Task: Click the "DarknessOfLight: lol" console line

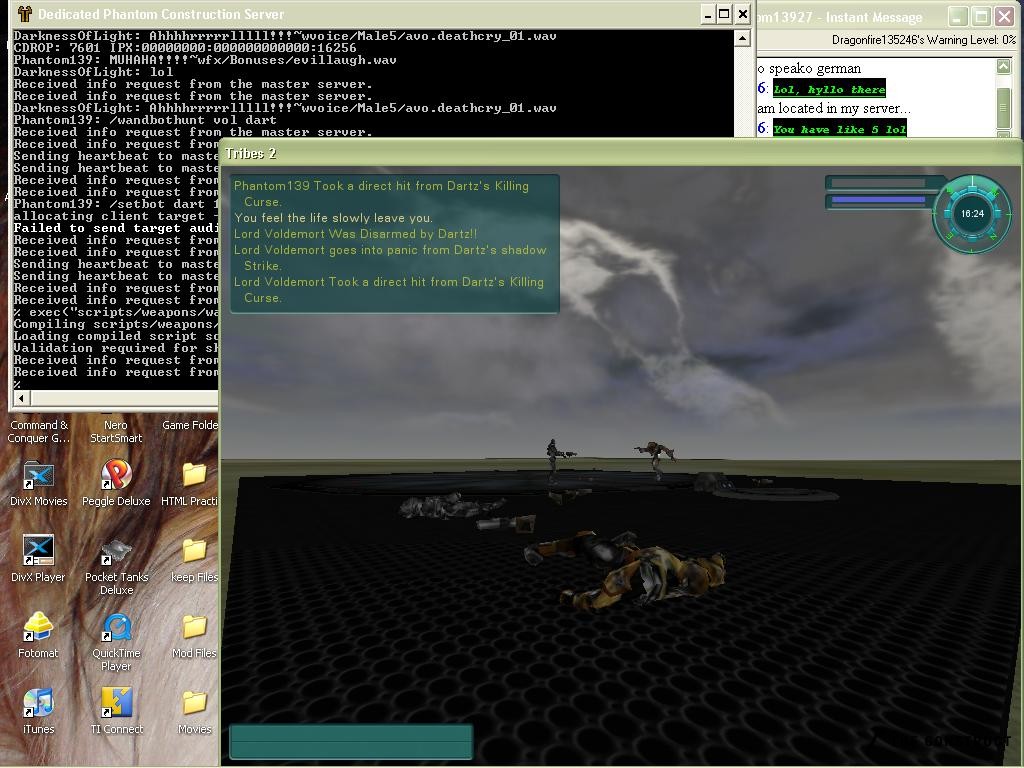Action: [x=93, y=72]
